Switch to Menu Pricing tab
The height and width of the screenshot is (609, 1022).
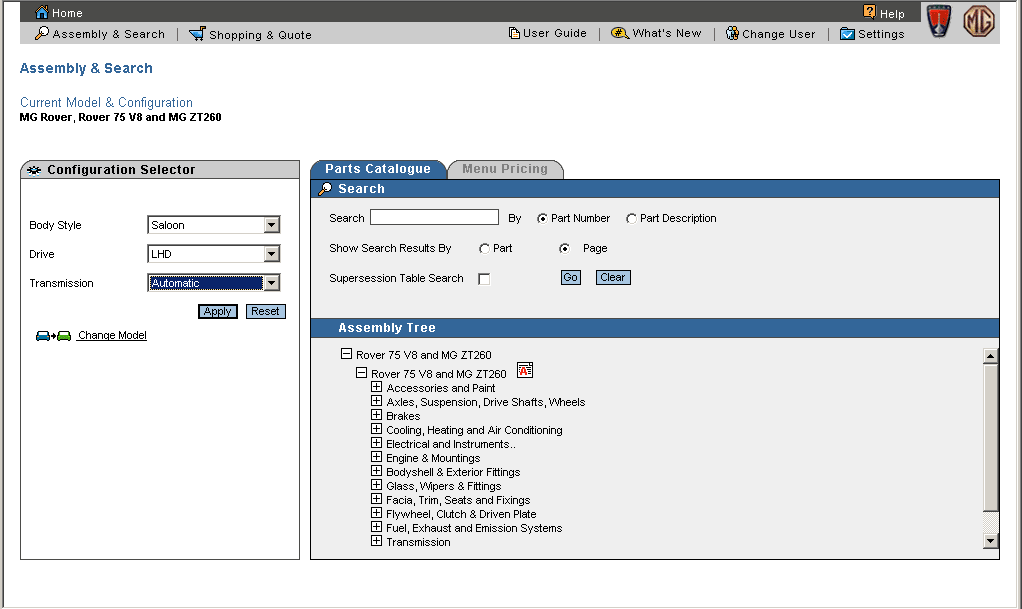pyautogui.click(x=505, y=169)
